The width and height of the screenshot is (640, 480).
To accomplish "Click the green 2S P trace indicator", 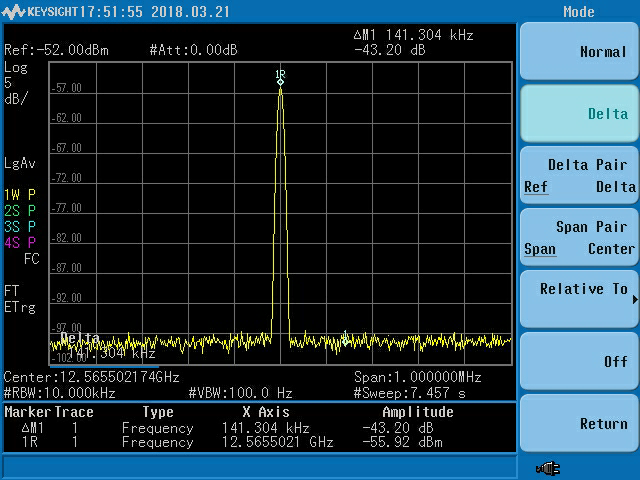I will [20, 211].
